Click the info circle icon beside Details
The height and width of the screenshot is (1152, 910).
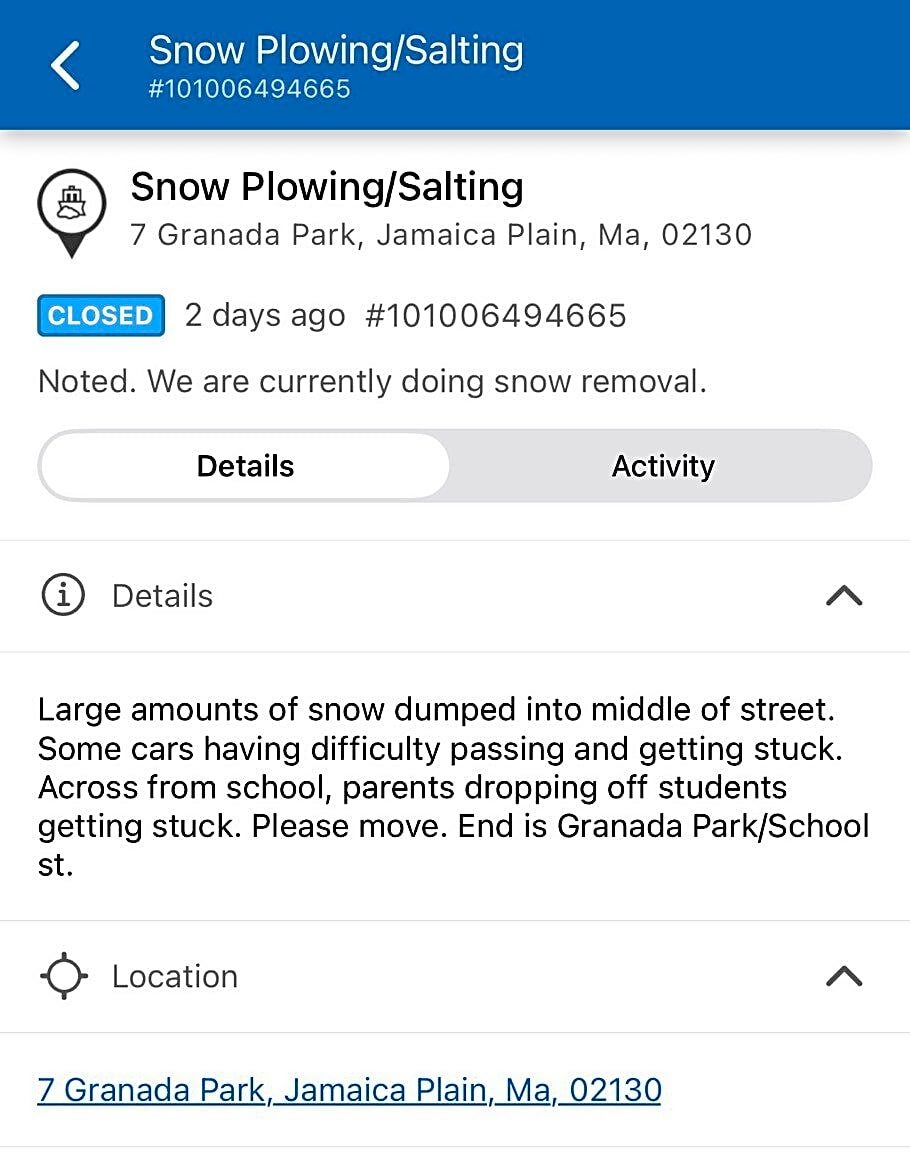(x=62, y=596)
